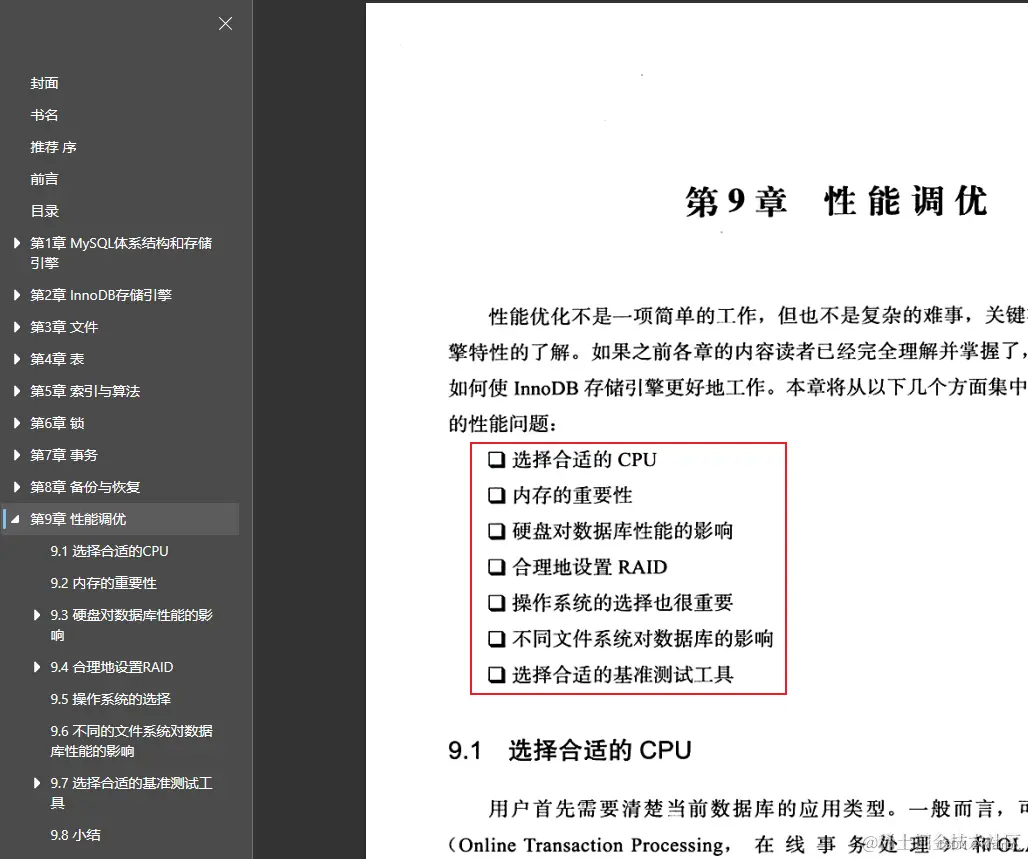Expand section 9.4 合理地设置RAID
Screen dimensions: 1028x859
[x=37, y=667]
